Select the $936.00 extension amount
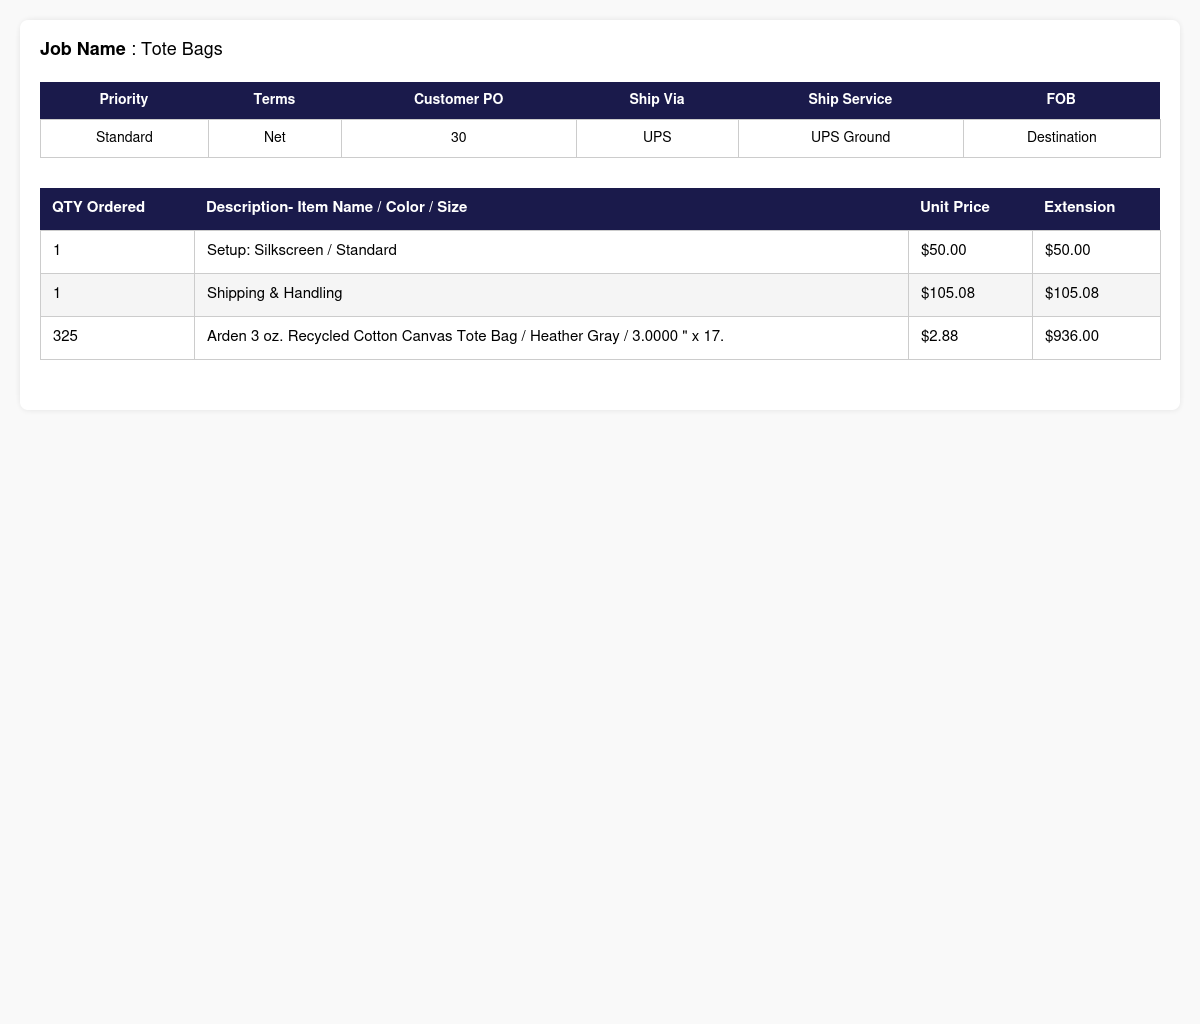Image resolution: width=1200 pixels, height=1024 pixels. (x=1072, y=337)
